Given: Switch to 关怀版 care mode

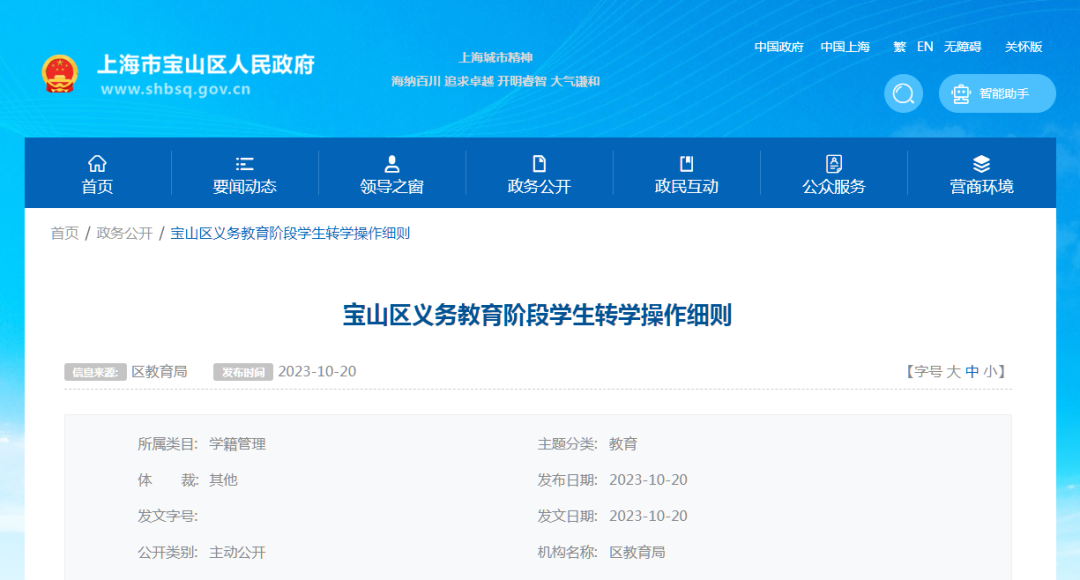Looking at the screenshot, I should coord(1023,47).
